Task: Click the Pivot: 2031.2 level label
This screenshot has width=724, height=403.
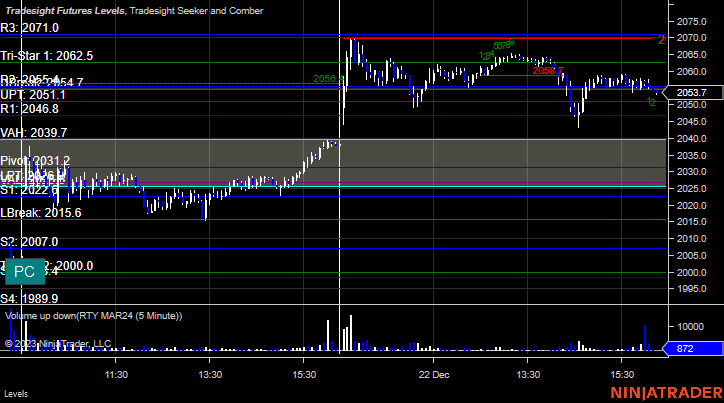Action: pos(35,161)
